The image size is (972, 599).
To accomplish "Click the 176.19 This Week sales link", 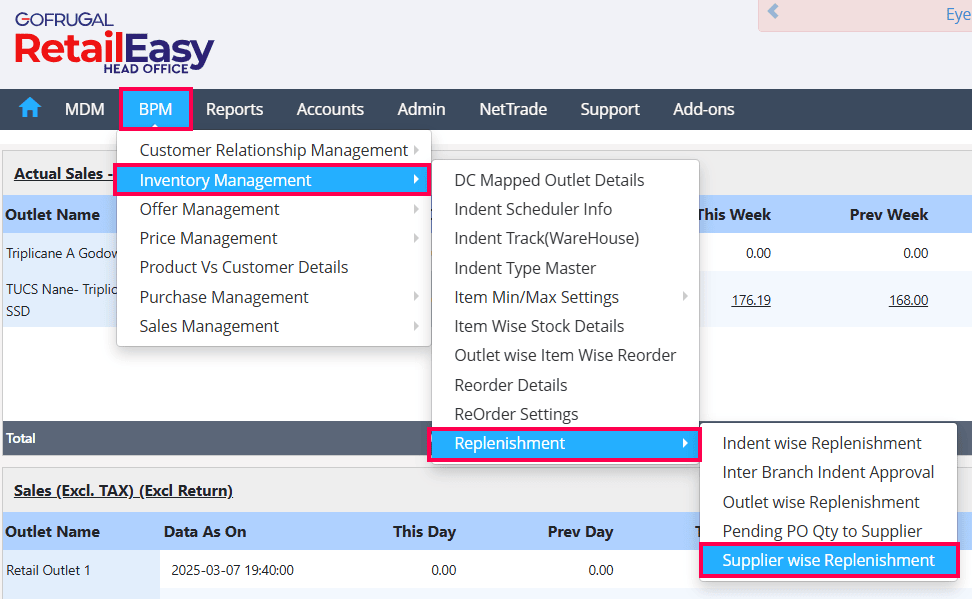I will point(750,300).
